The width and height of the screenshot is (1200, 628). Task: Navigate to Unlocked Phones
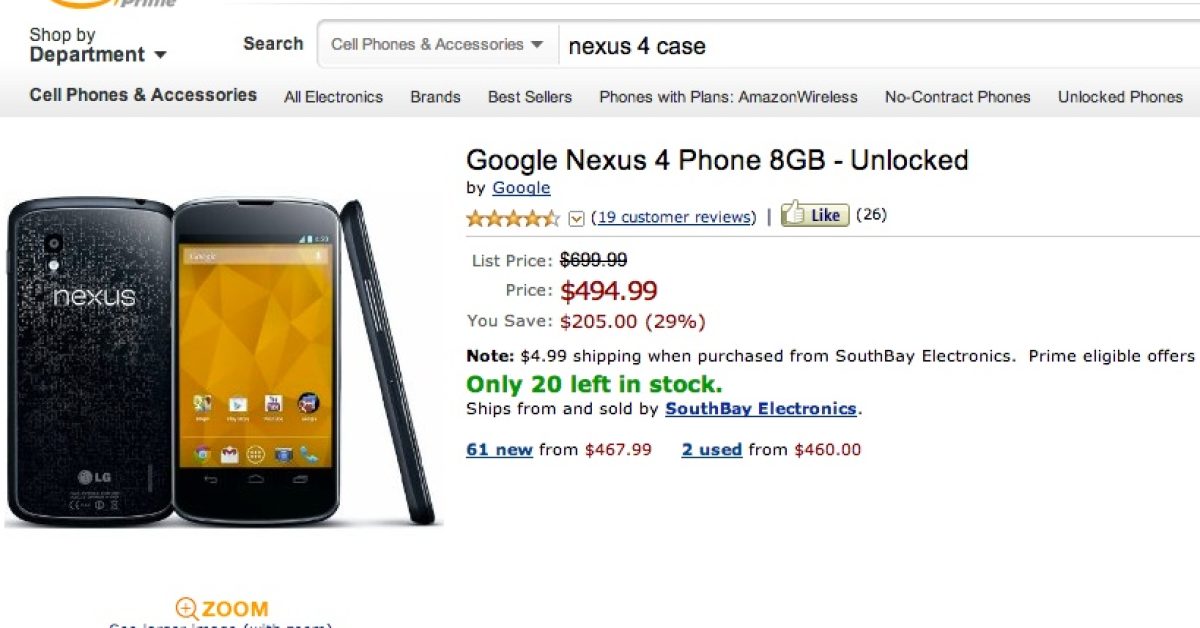coord(1120,97)
